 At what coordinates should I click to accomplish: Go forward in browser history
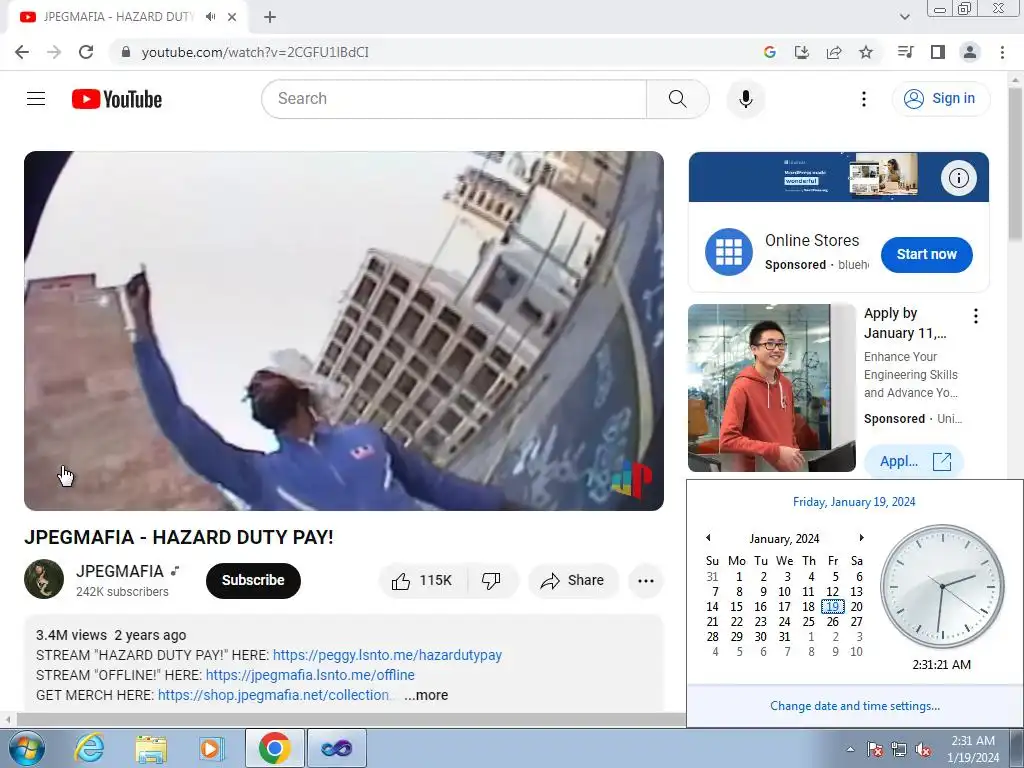[54, 52]
